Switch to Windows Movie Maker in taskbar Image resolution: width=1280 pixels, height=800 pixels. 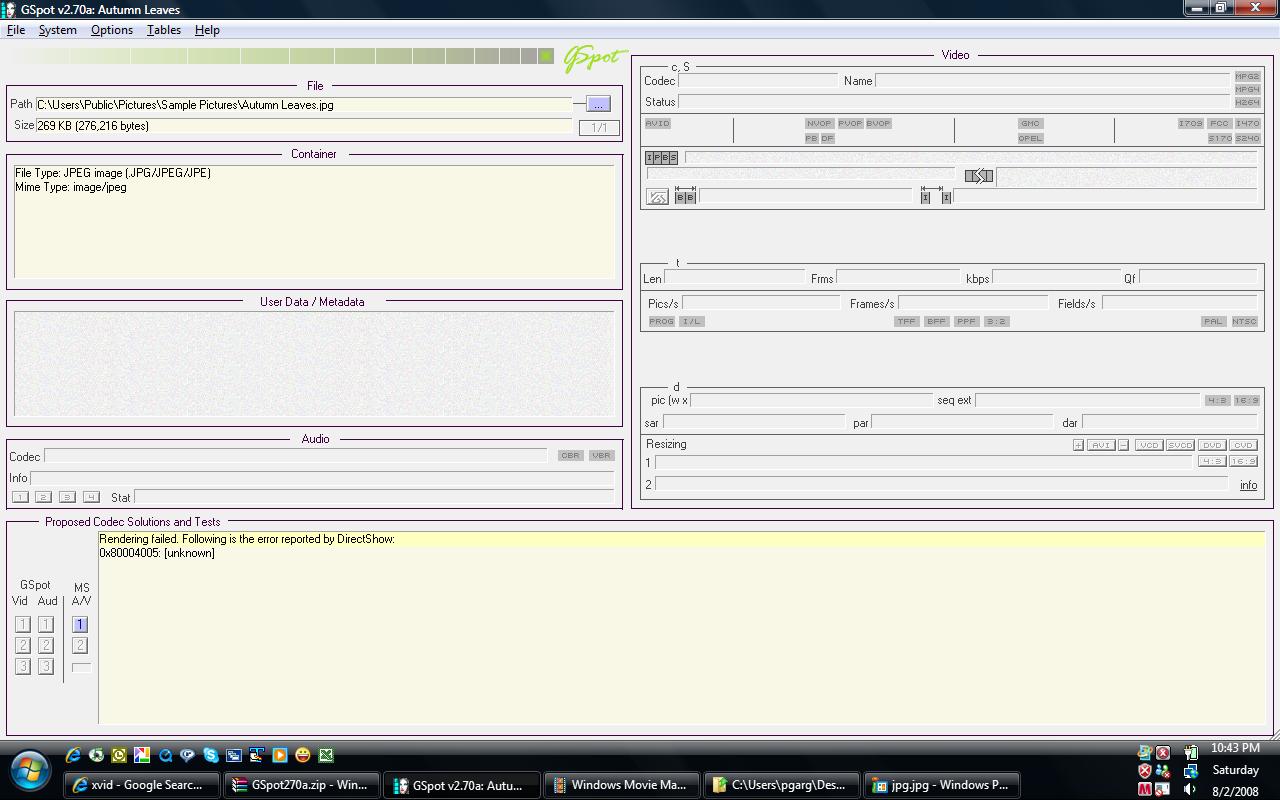click(621, 785)
